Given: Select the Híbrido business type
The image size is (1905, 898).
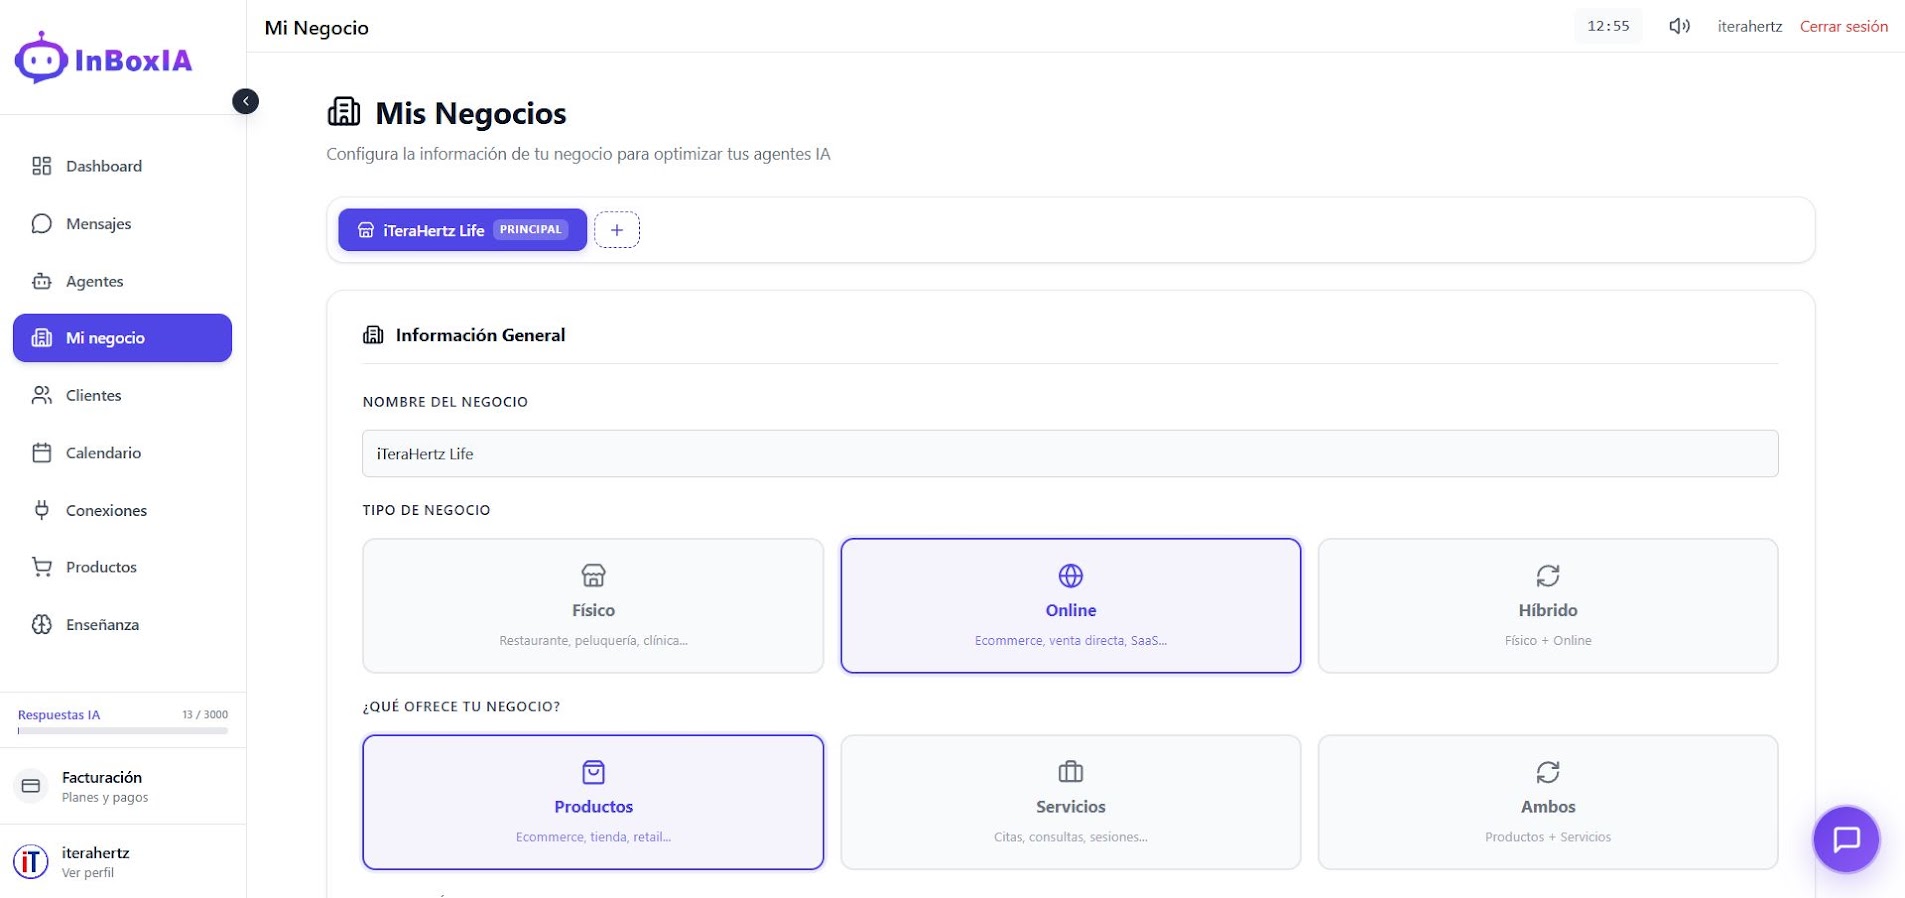Looking at the screenshot, I should click(x=1547, y=606).
